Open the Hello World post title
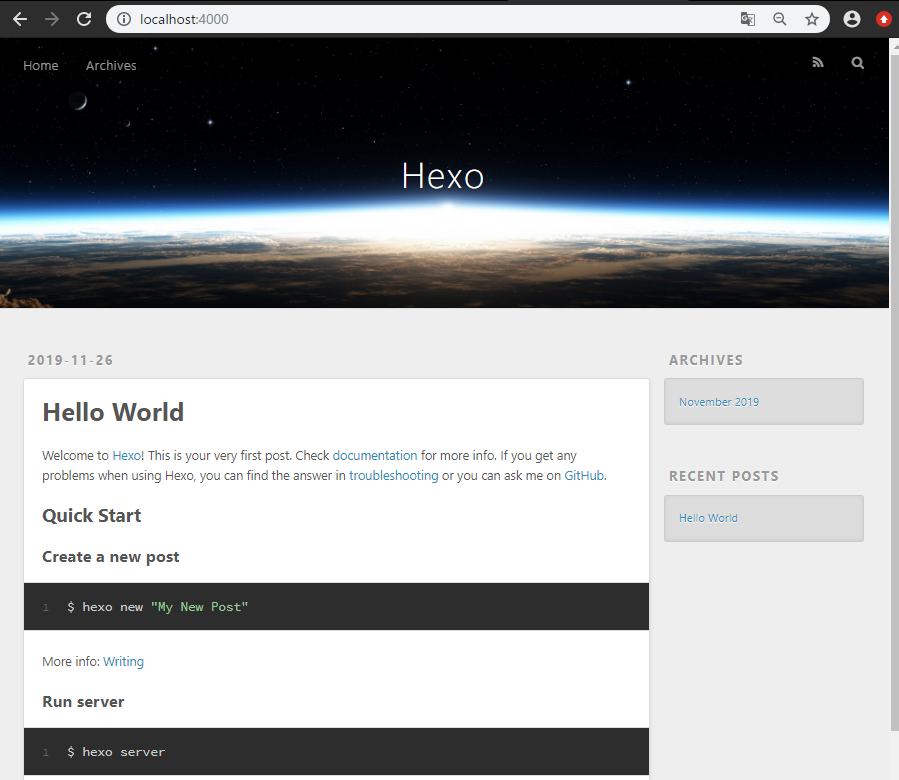The height and width of the screenshot is (780, 899). point(113,412)
